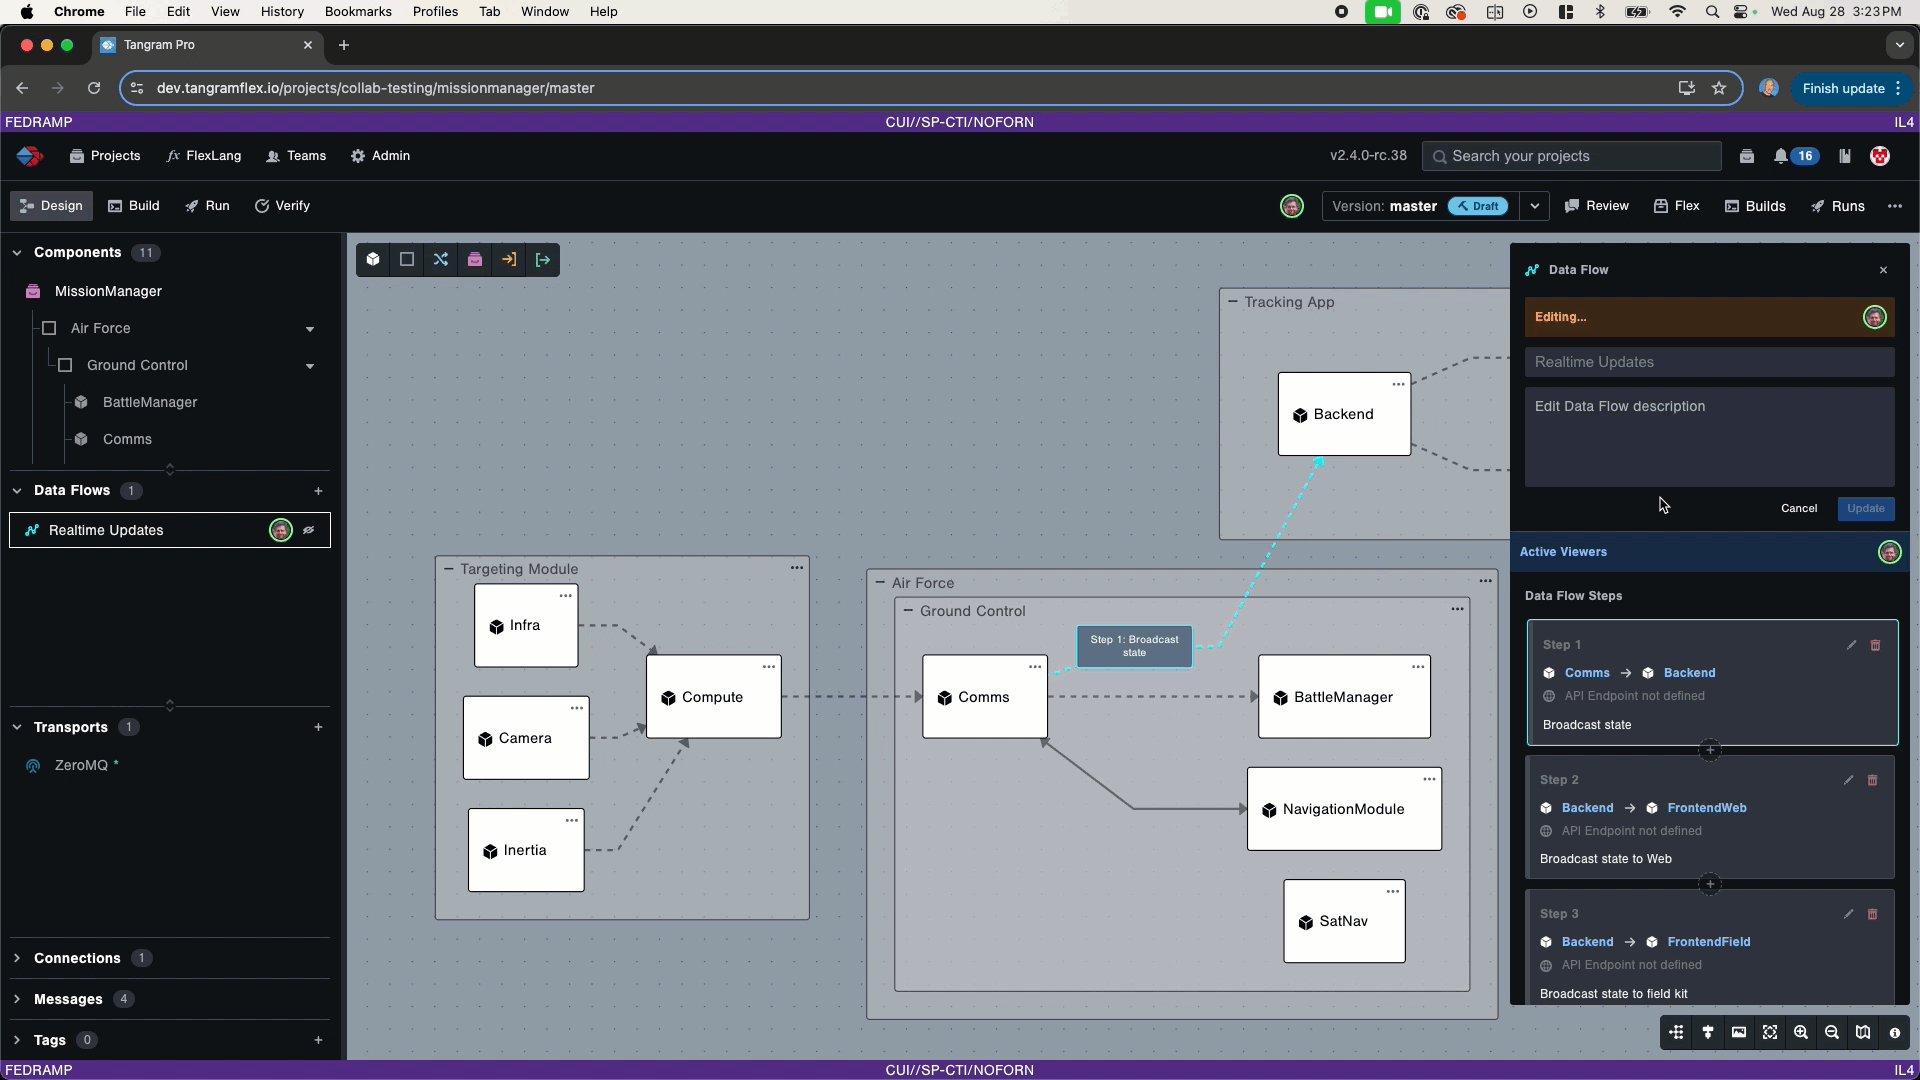
Task: Open the Chrome Bookmarks menu
Action: coord(358,12)
